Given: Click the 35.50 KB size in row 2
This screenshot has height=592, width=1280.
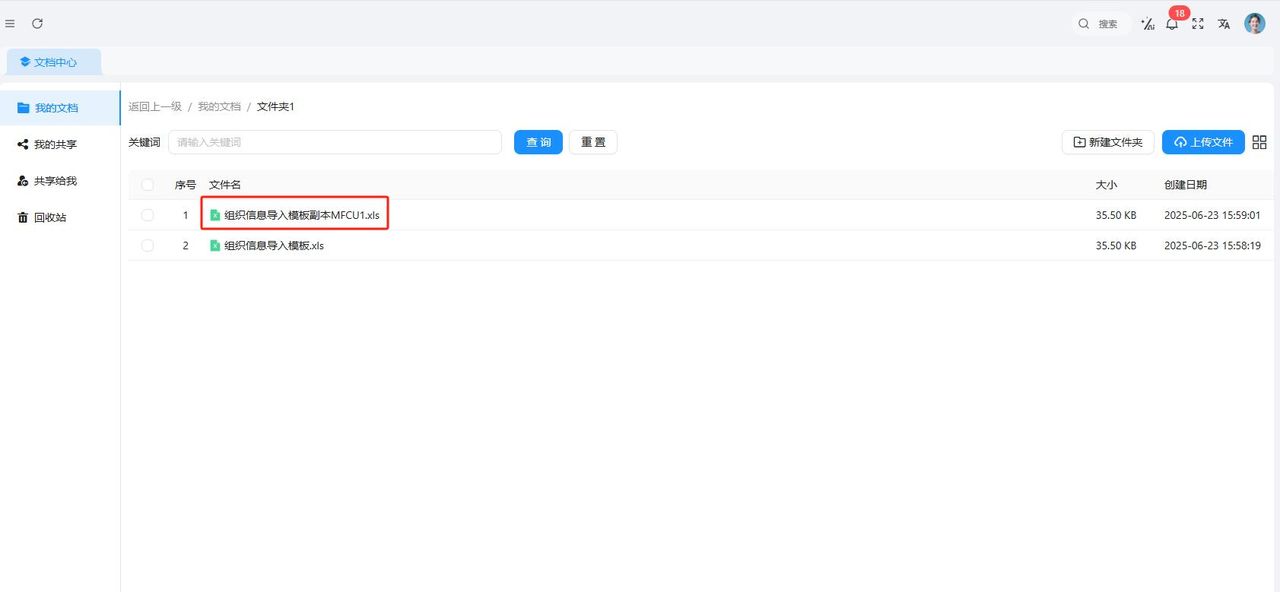Looking at the screenshot, I should 1116,245.
